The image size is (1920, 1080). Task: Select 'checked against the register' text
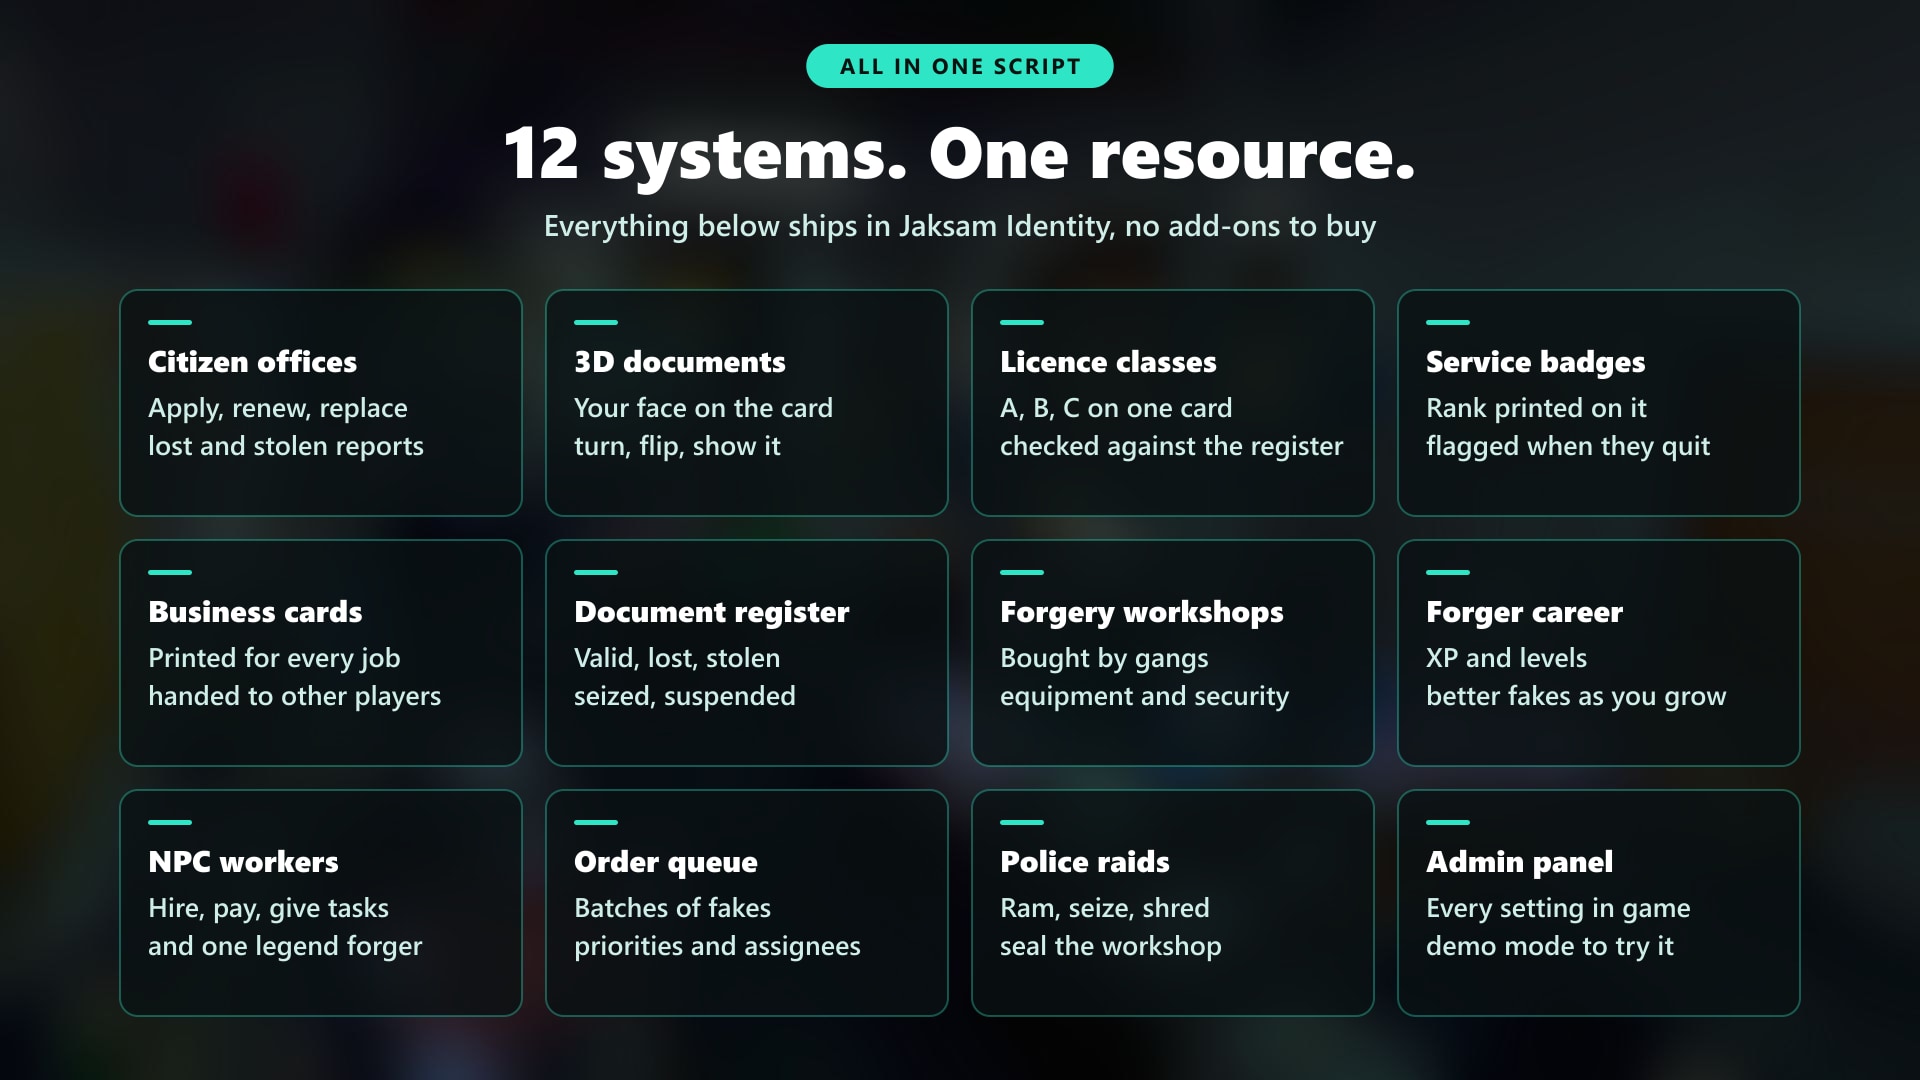coord(1171,446)
